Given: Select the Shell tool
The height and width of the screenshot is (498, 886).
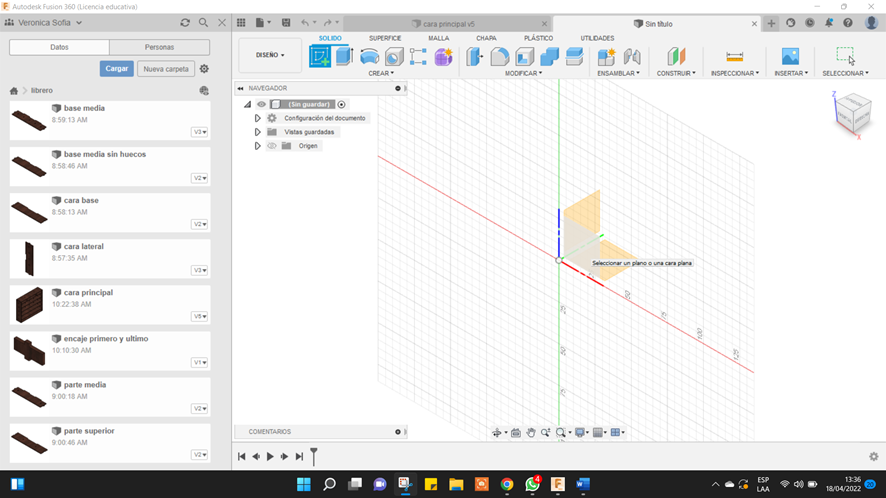Looking at the screenshot, I should [524, 57].
